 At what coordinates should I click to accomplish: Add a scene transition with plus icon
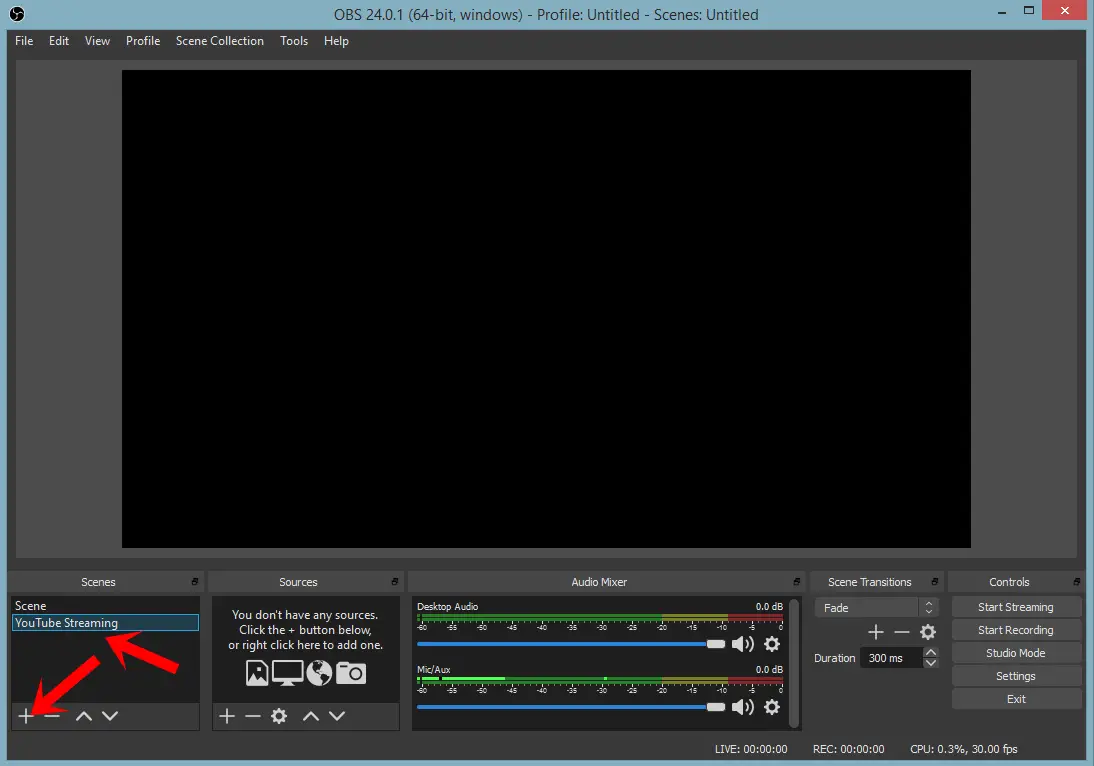point(876,632)
